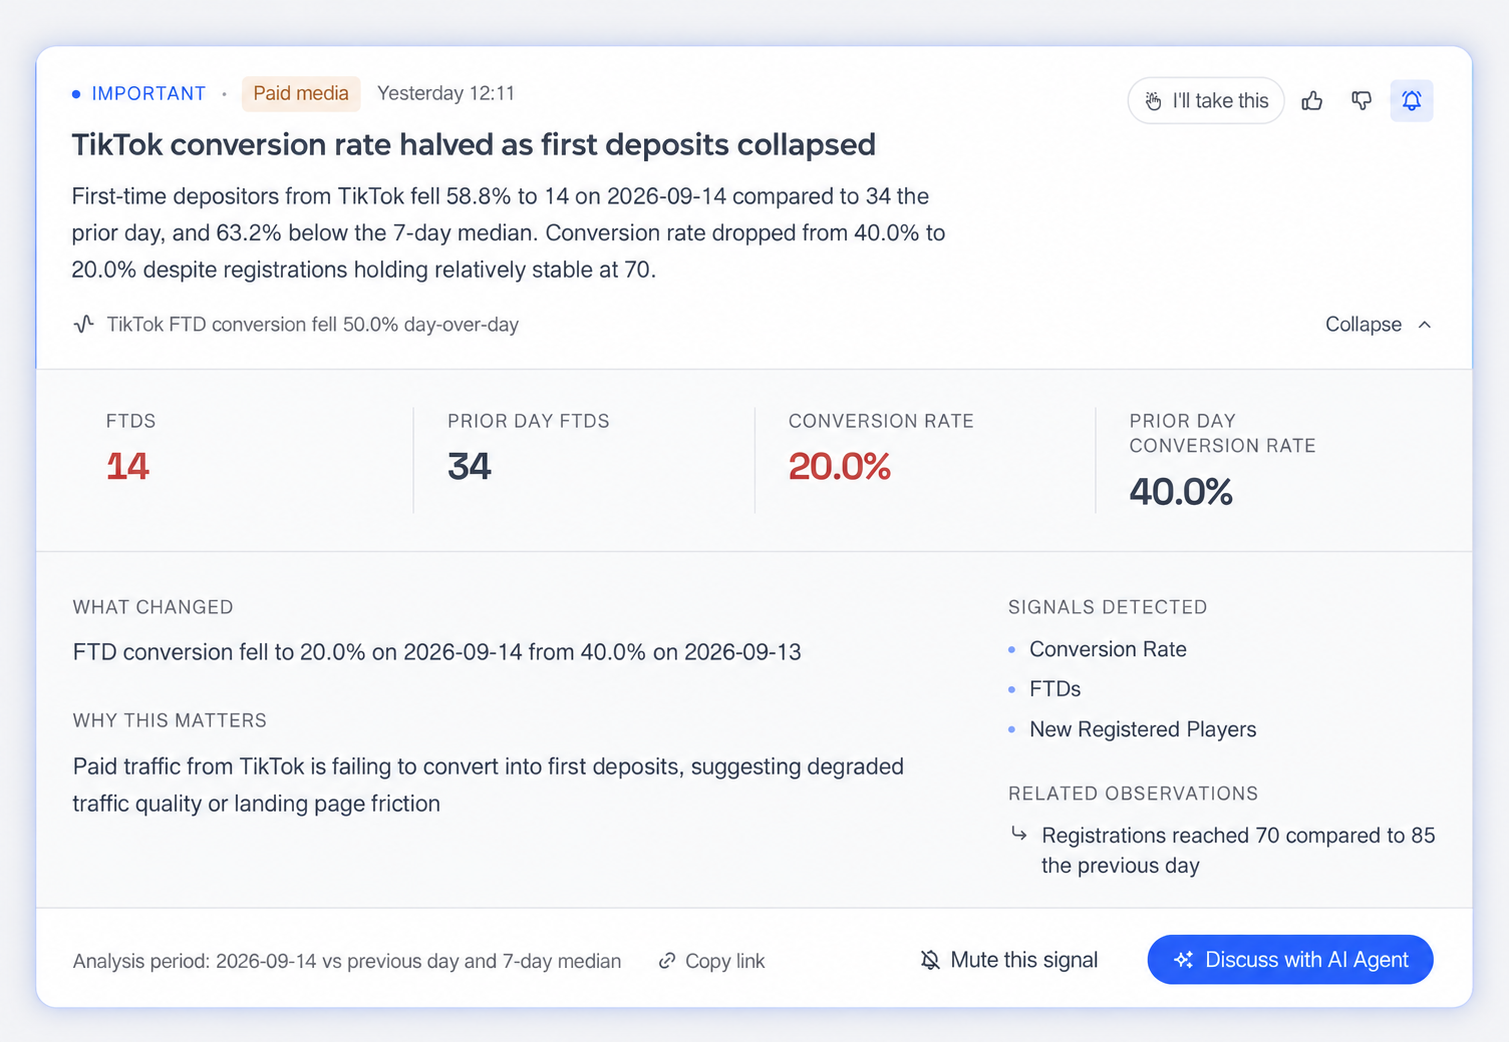Image resolution: width=1509 pixels, height=1042 pixels.
Task: Click the crossed bell mute icon
Action: (x=930, y=960)
